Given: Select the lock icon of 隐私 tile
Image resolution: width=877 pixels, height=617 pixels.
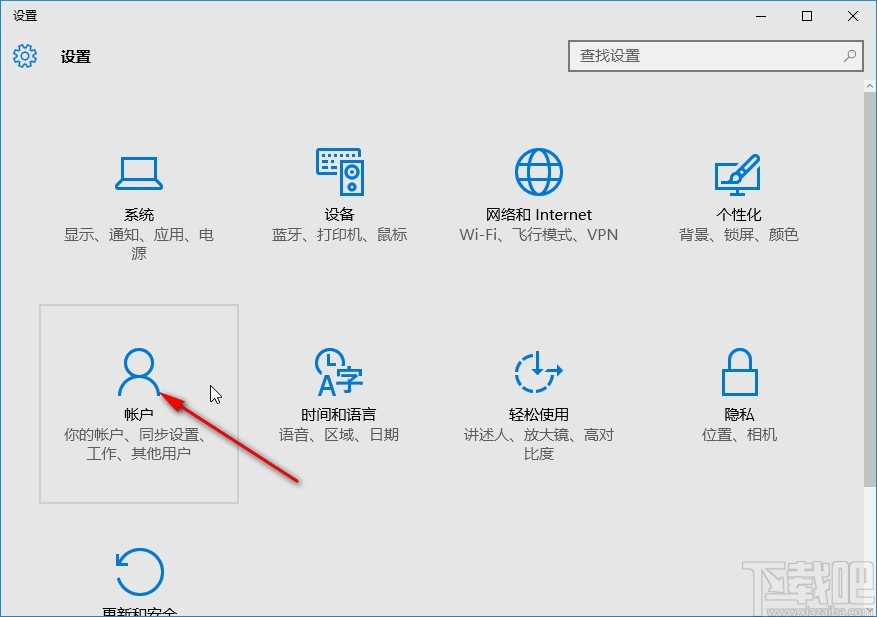Looking at the screenshot, I should click(739, 370).
